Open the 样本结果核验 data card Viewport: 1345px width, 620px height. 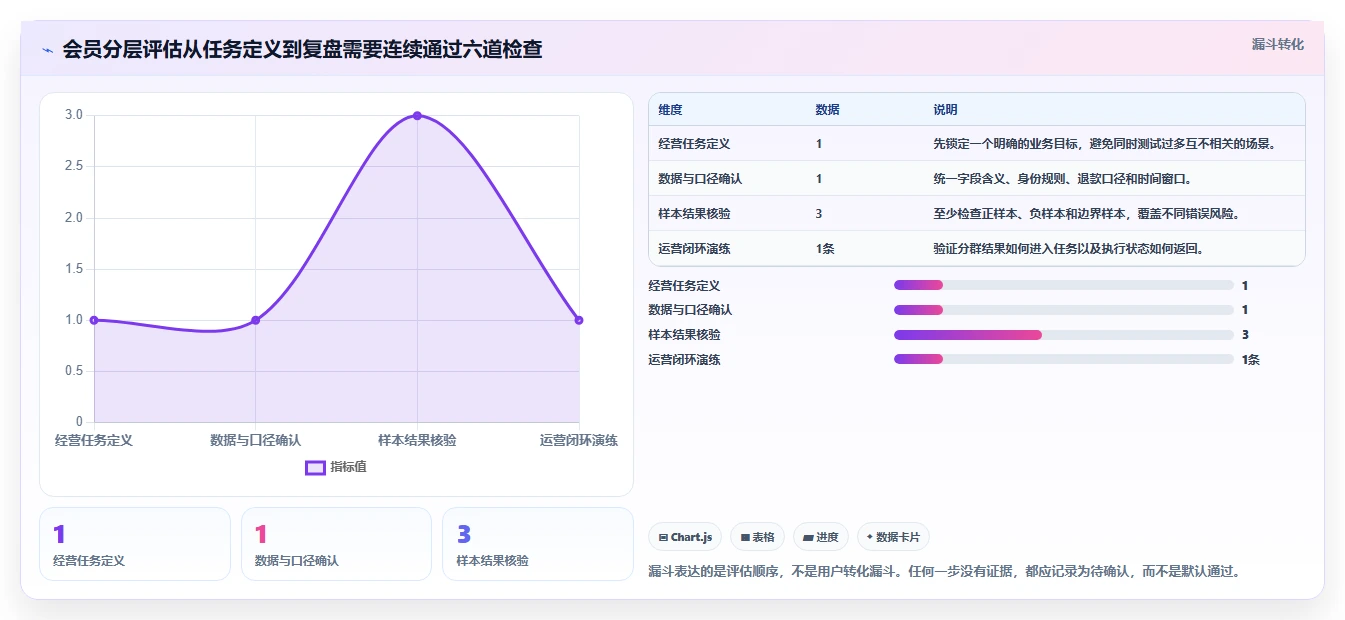coord(537,544)
